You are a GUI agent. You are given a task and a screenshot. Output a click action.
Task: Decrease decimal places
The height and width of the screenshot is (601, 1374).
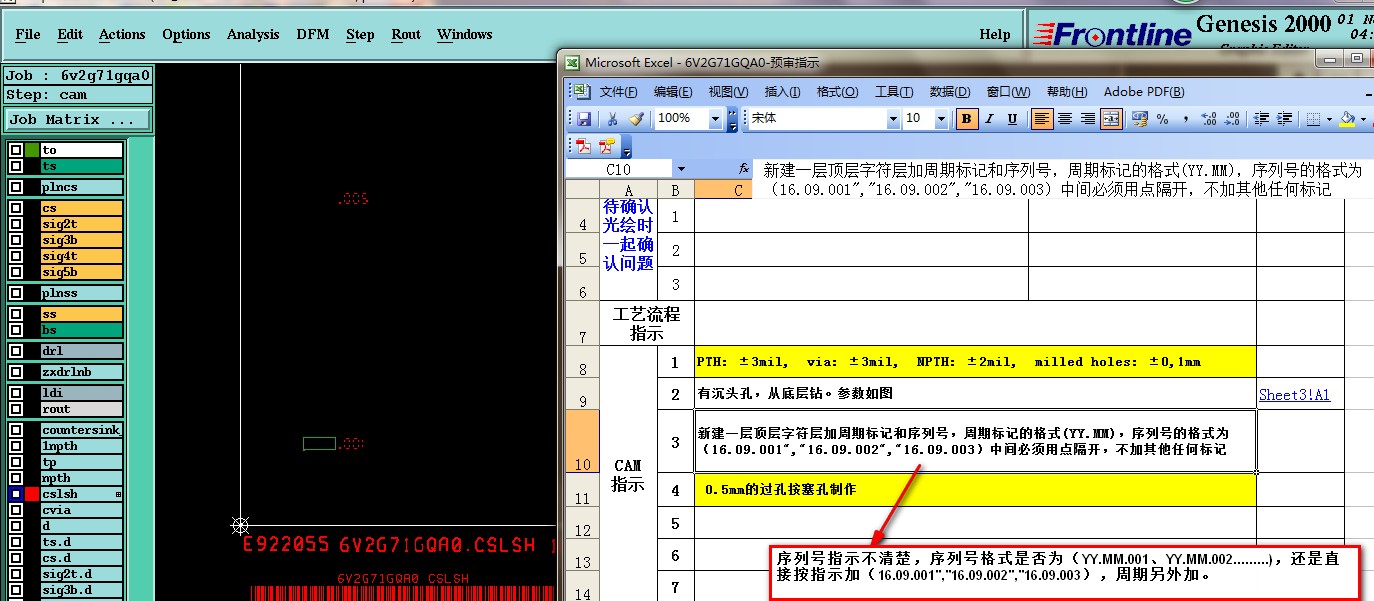[x=1232, y=118]
